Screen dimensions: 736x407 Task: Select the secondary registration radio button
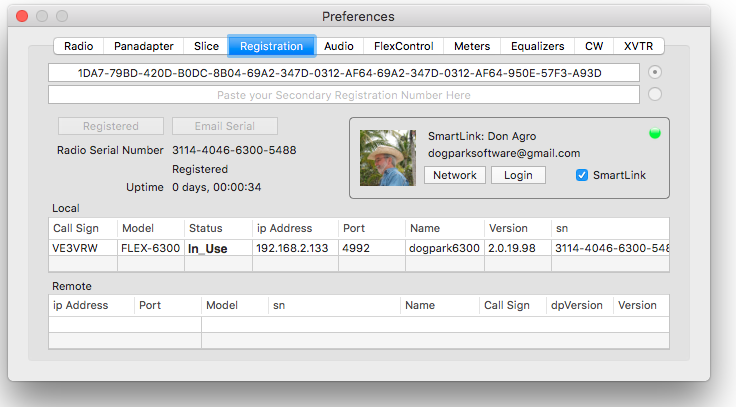[655, 95]
